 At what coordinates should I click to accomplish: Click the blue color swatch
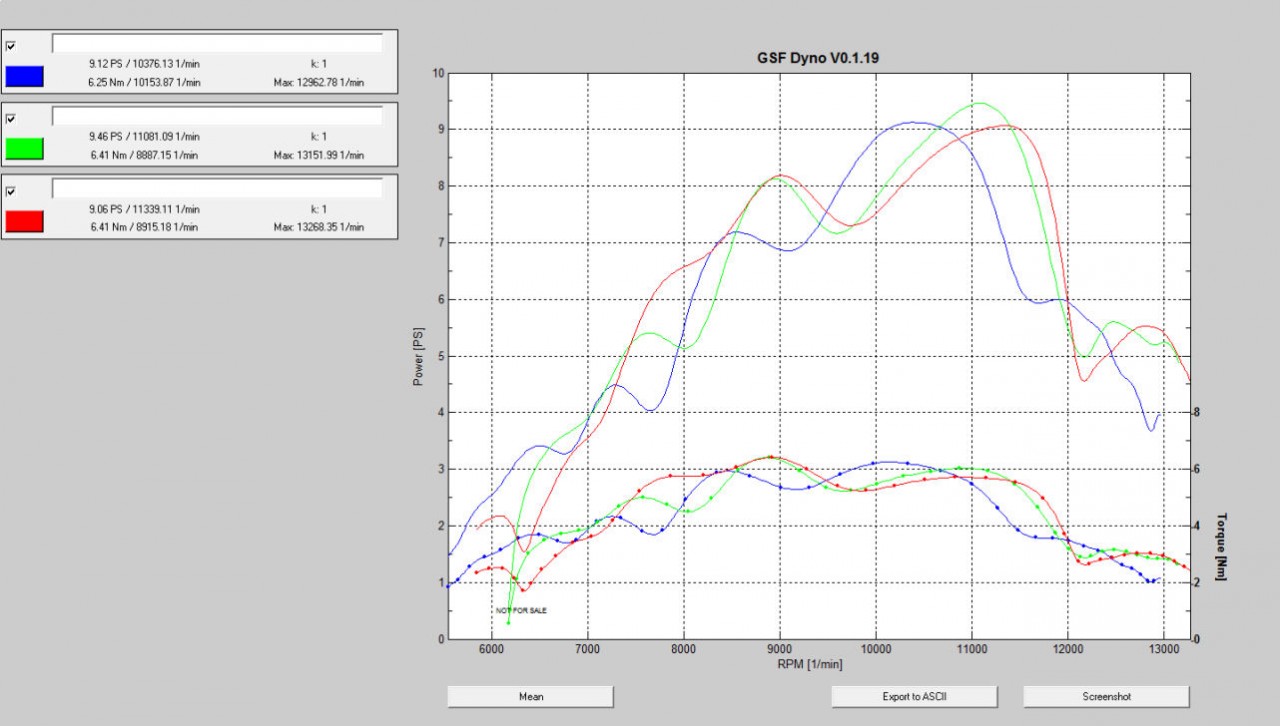(24, 76)
